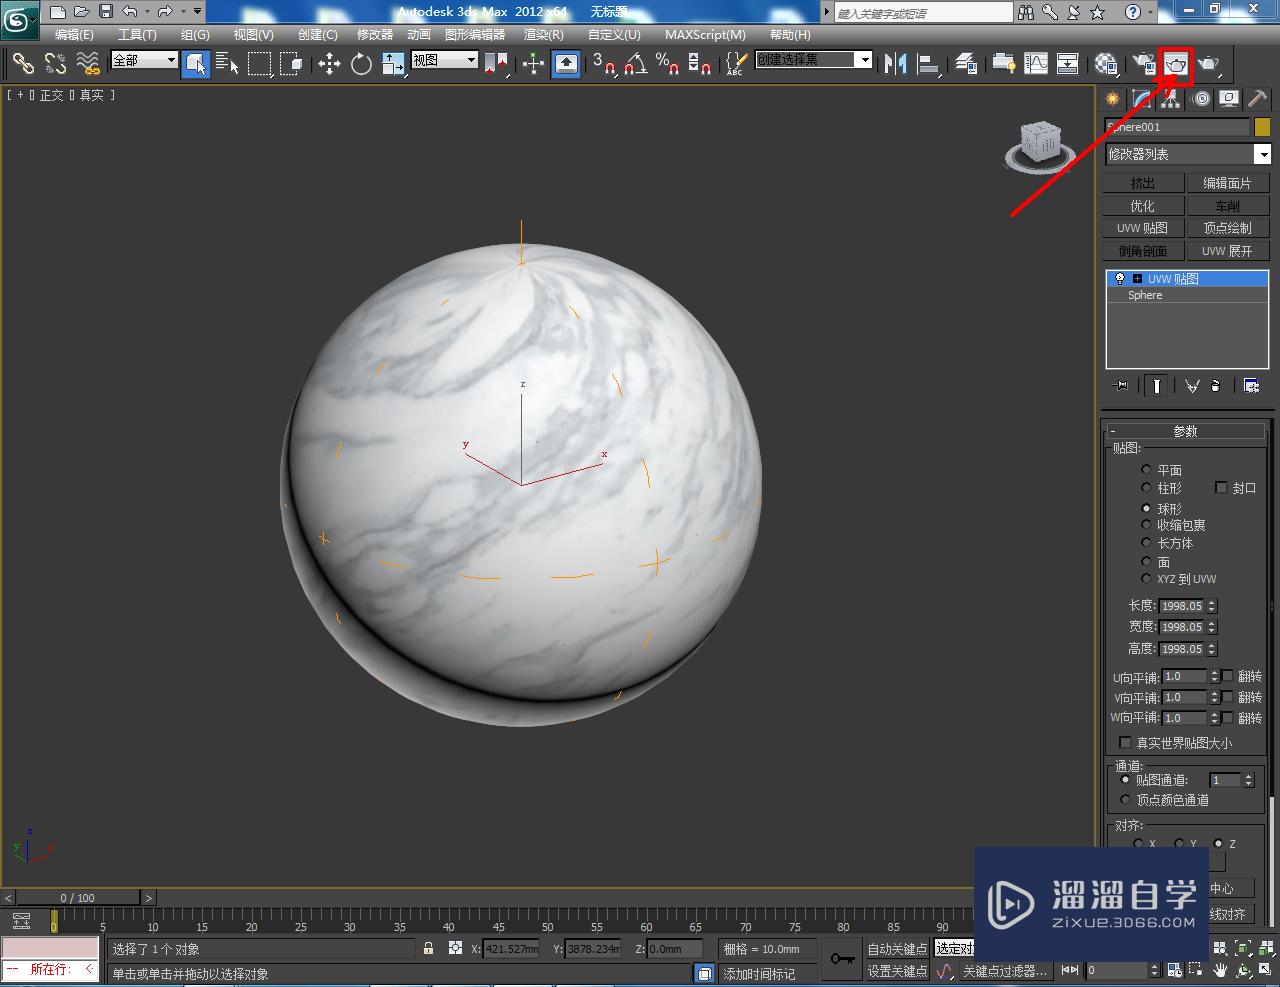Open MAXScript(M) menu
Screen dimensions: 1280x987
click(x=705, y=34)
